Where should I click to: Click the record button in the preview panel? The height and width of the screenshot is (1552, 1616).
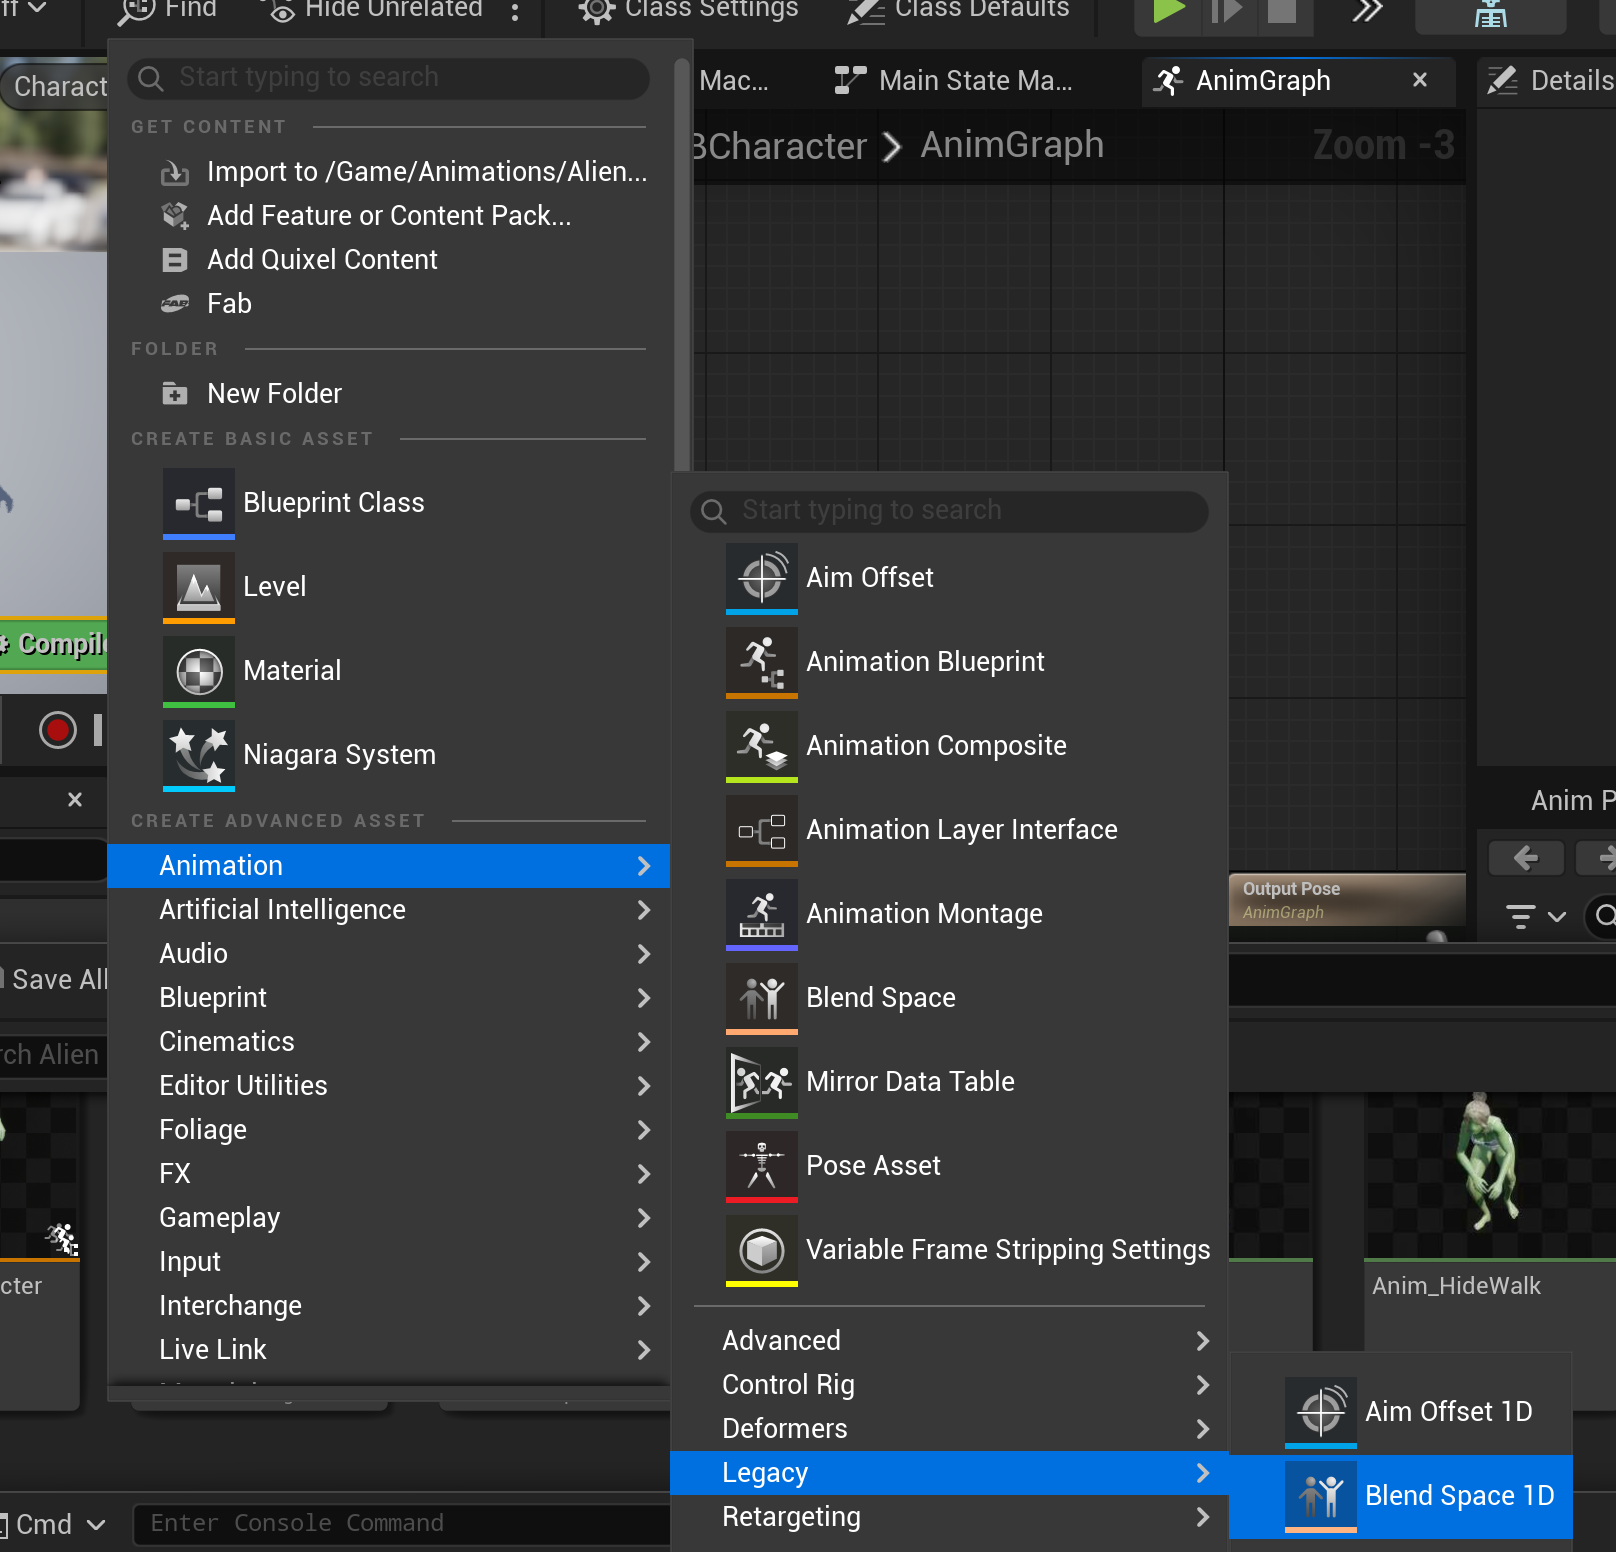point(58,730)
